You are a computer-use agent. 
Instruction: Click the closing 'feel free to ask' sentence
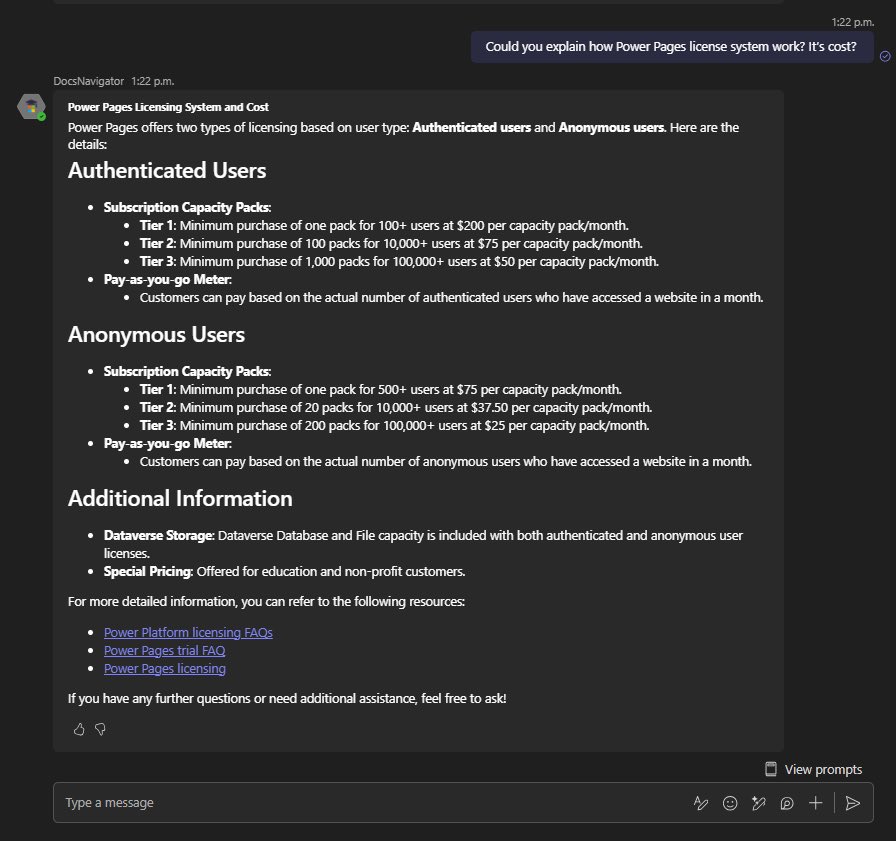(287, 699)
